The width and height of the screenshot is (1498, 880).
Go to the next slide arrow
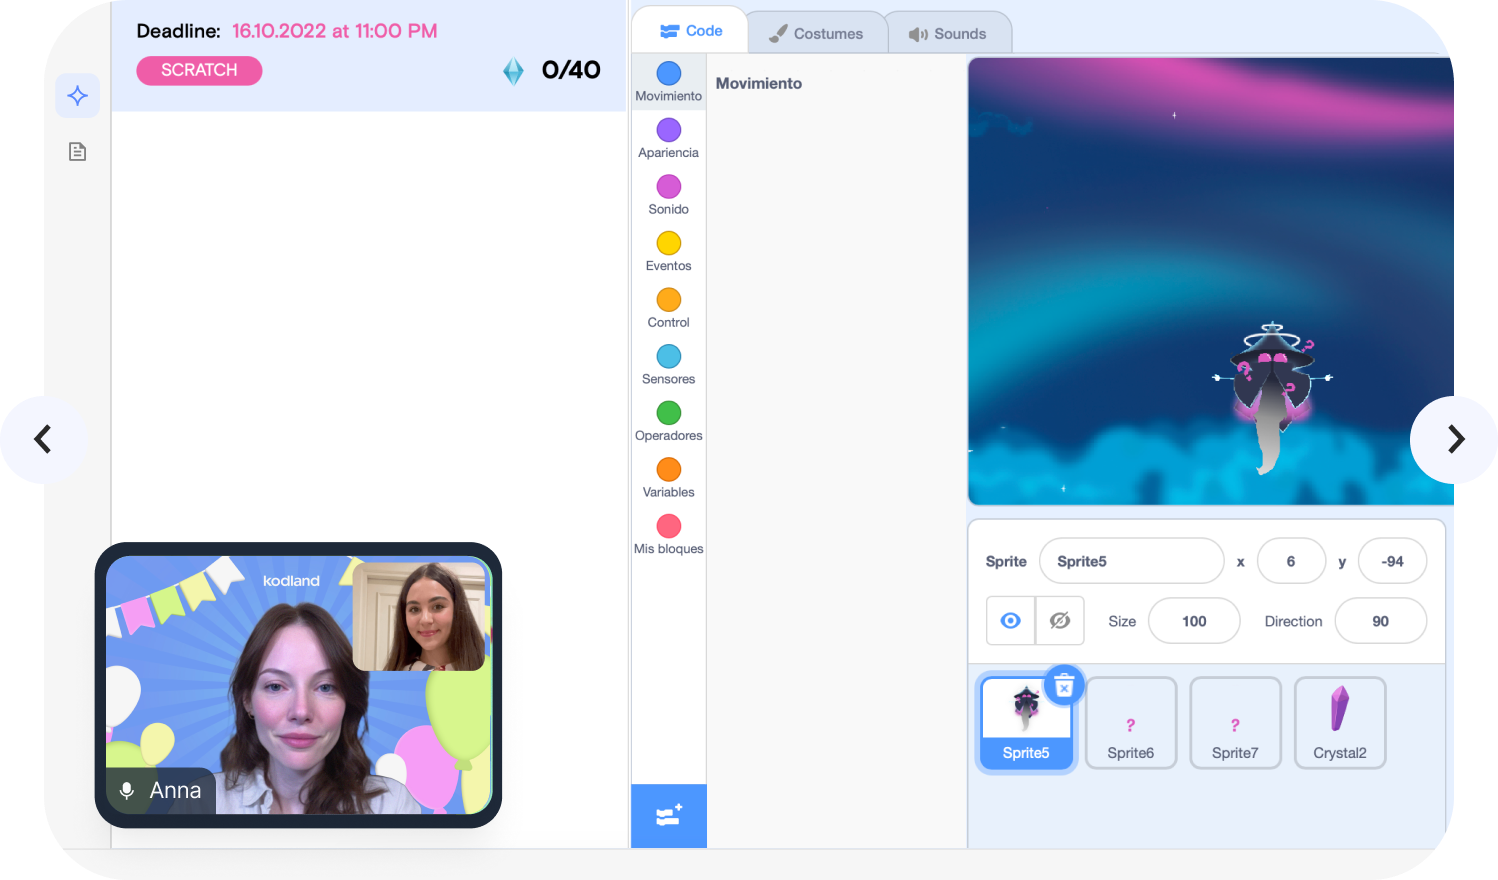[x=1455, y=439]
